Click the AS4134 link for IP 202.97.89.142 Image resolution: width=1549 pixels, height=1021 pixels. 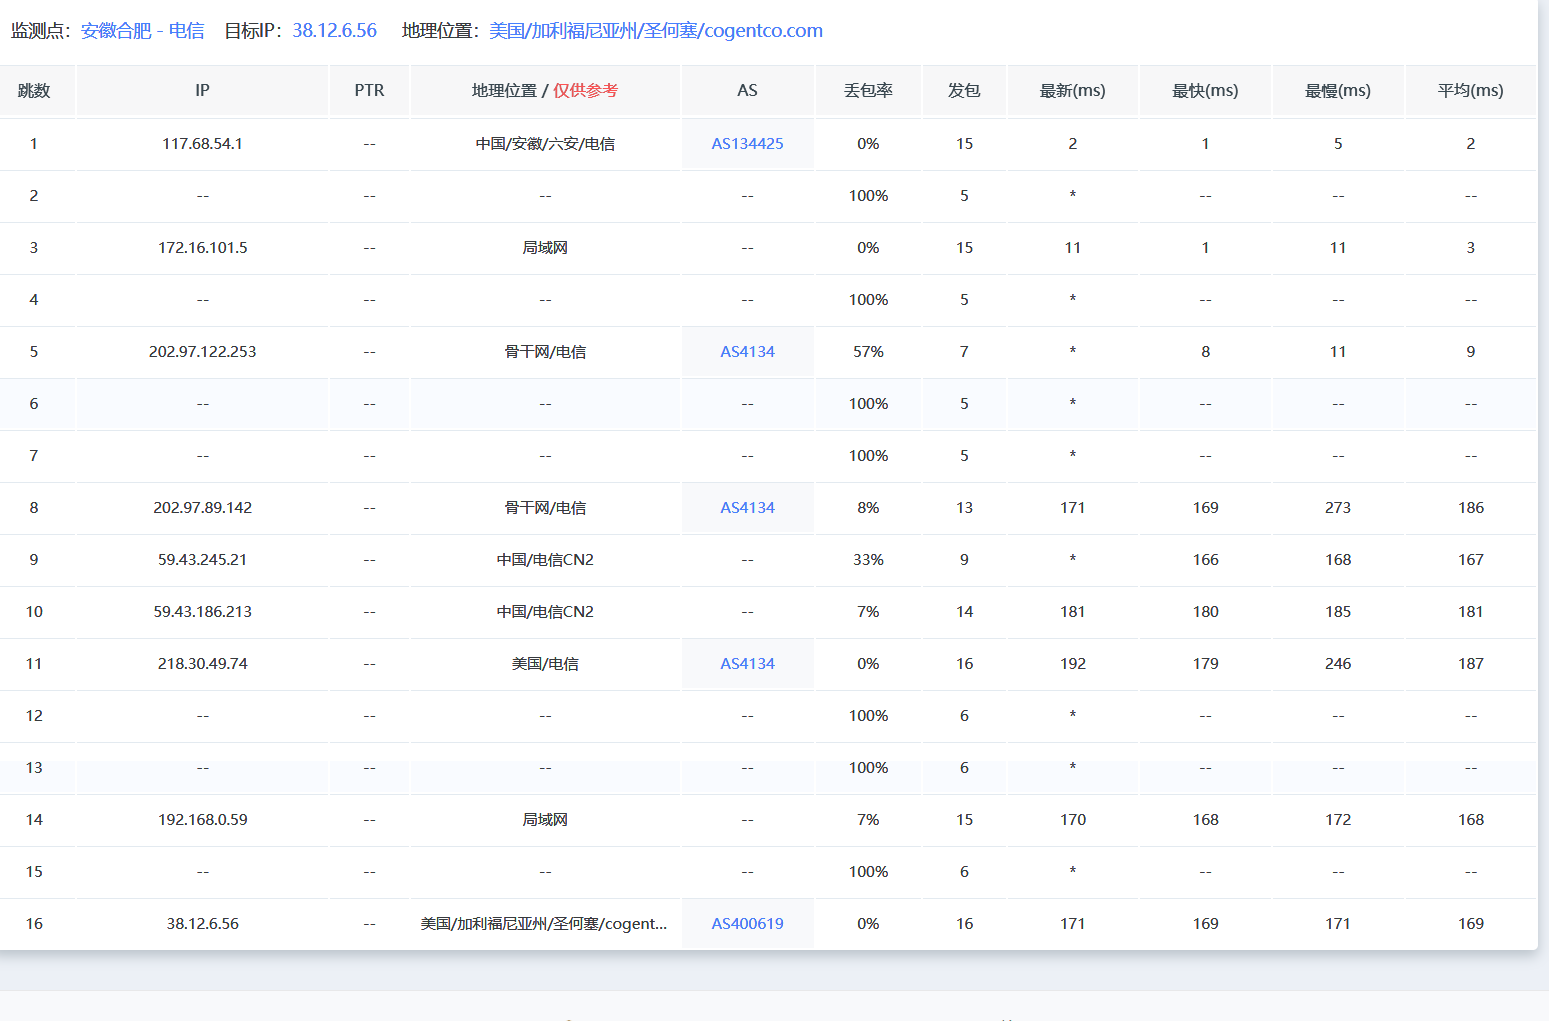click(x=747, y=508)
